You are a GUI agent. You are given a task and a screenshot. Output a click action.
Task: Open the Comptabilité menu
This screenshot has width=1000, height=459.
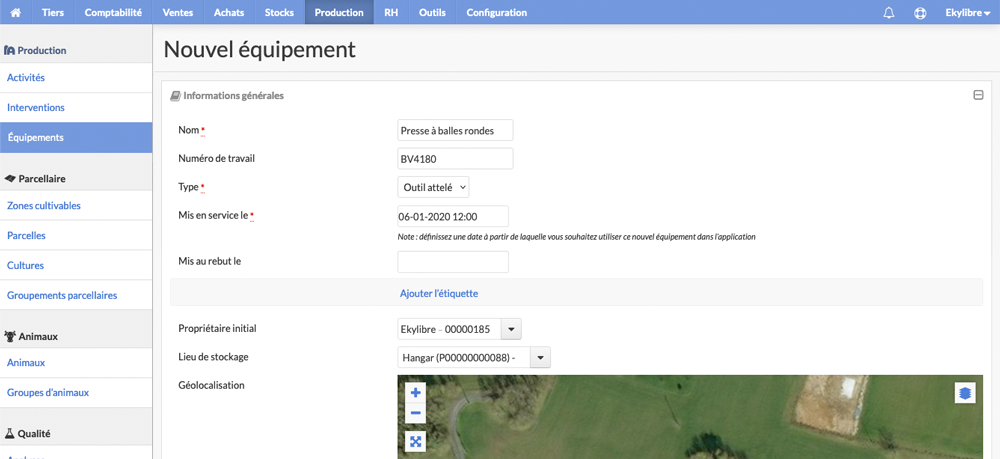coord(113,13)
